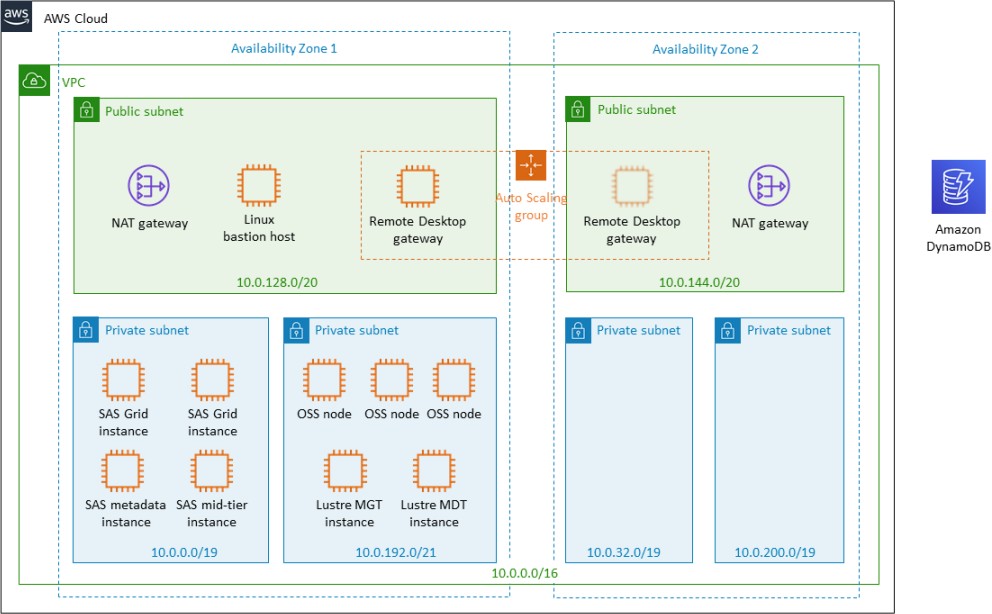Click the lock icon of the 10.0.32.0/19 private subnet
The width and height of the screenshot is (992, 614).
pos(578,330)
